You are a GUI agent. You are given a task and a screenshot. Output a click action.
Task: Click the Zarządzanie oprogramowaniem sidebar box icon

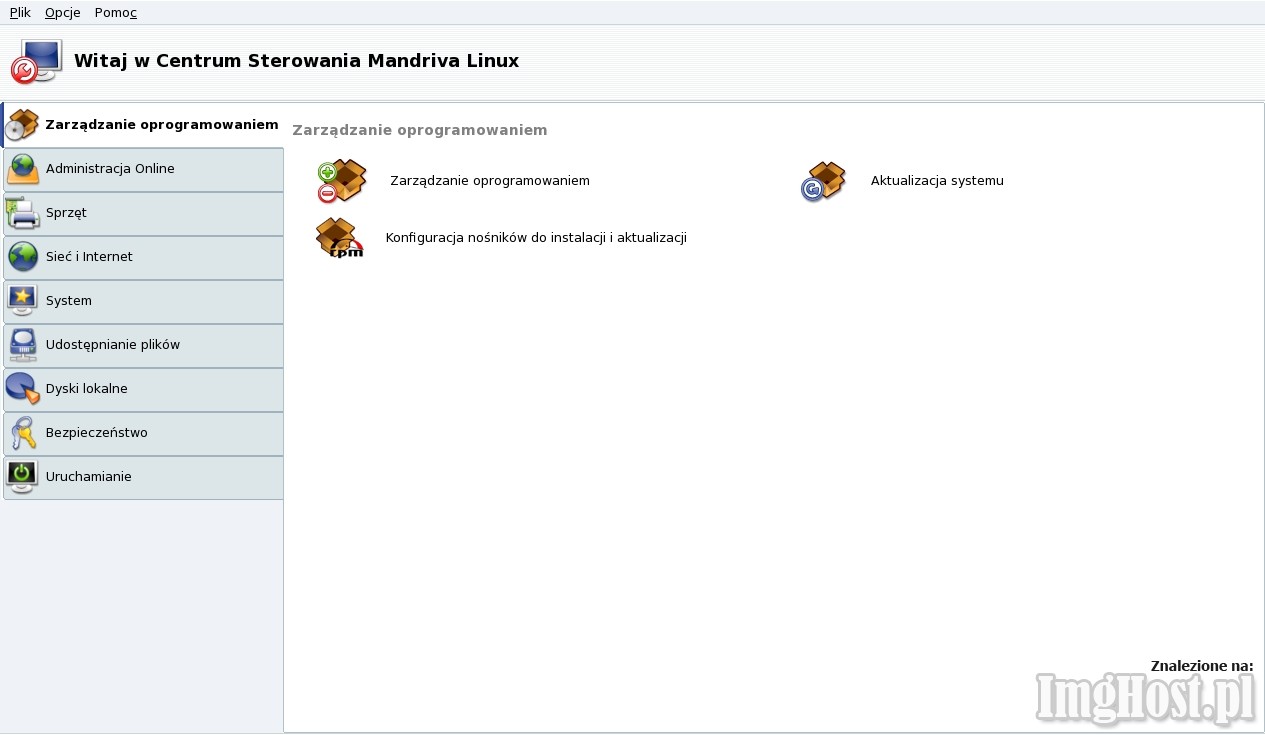coord(22,125)
